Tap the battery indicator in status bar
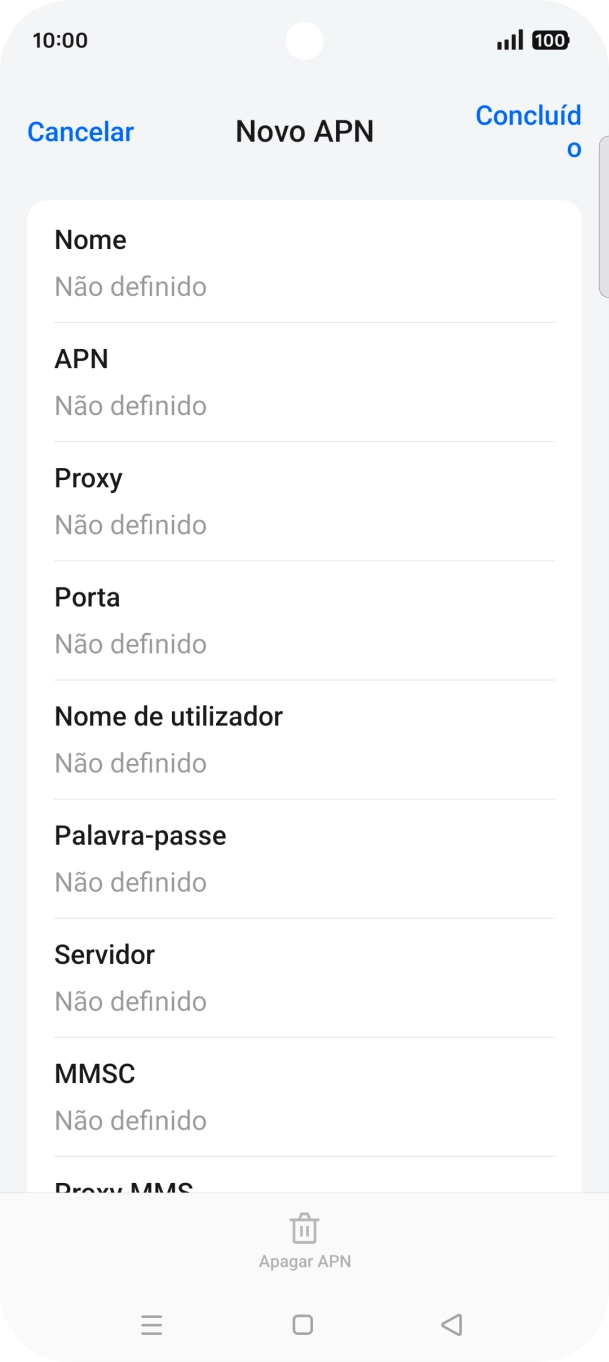This screenshot has width=609, height=1362. tap(550, 41)
